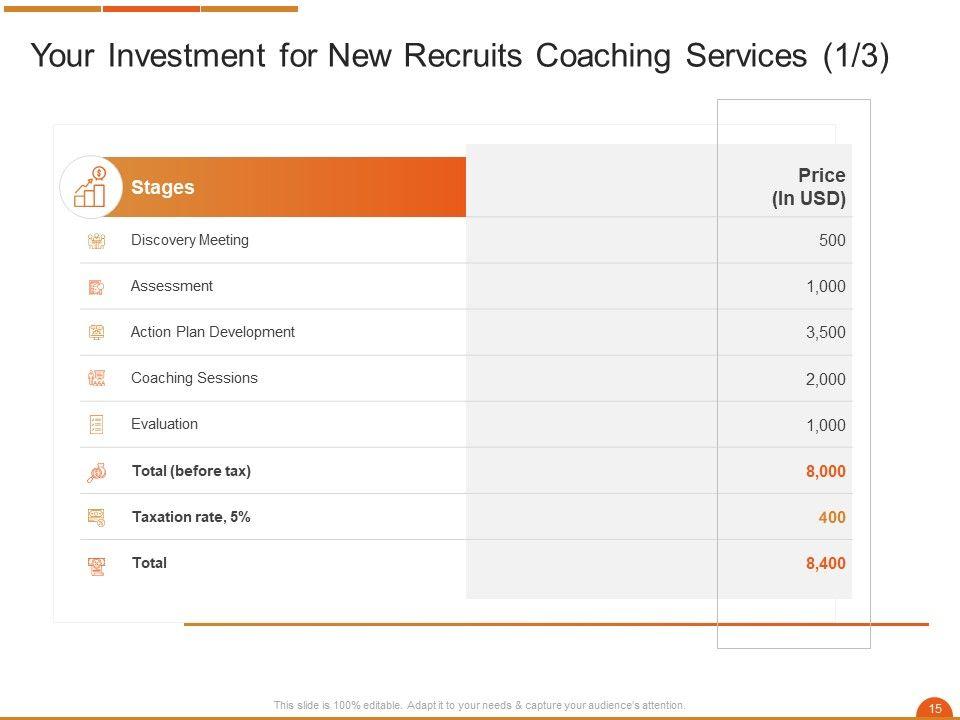
Task: Click the Total (before tax) money bag icon
Action: [x=97, y=472]
